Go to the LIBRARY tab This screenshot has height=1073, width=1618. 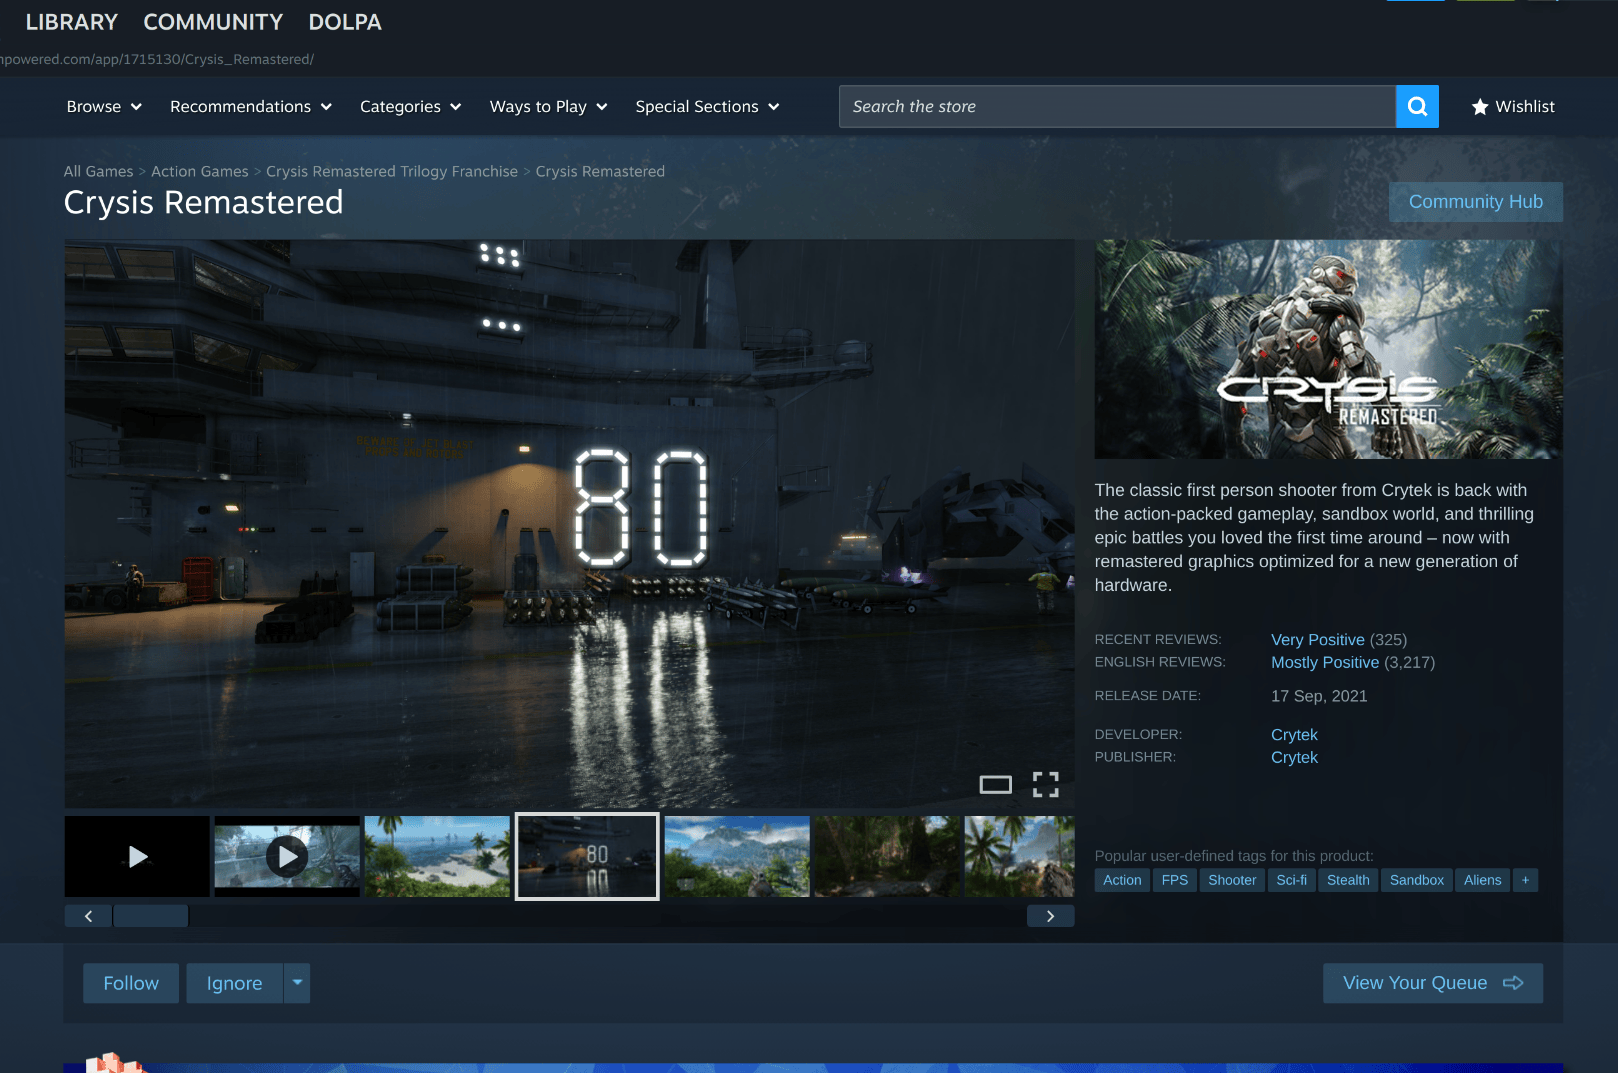coord(72,22)
